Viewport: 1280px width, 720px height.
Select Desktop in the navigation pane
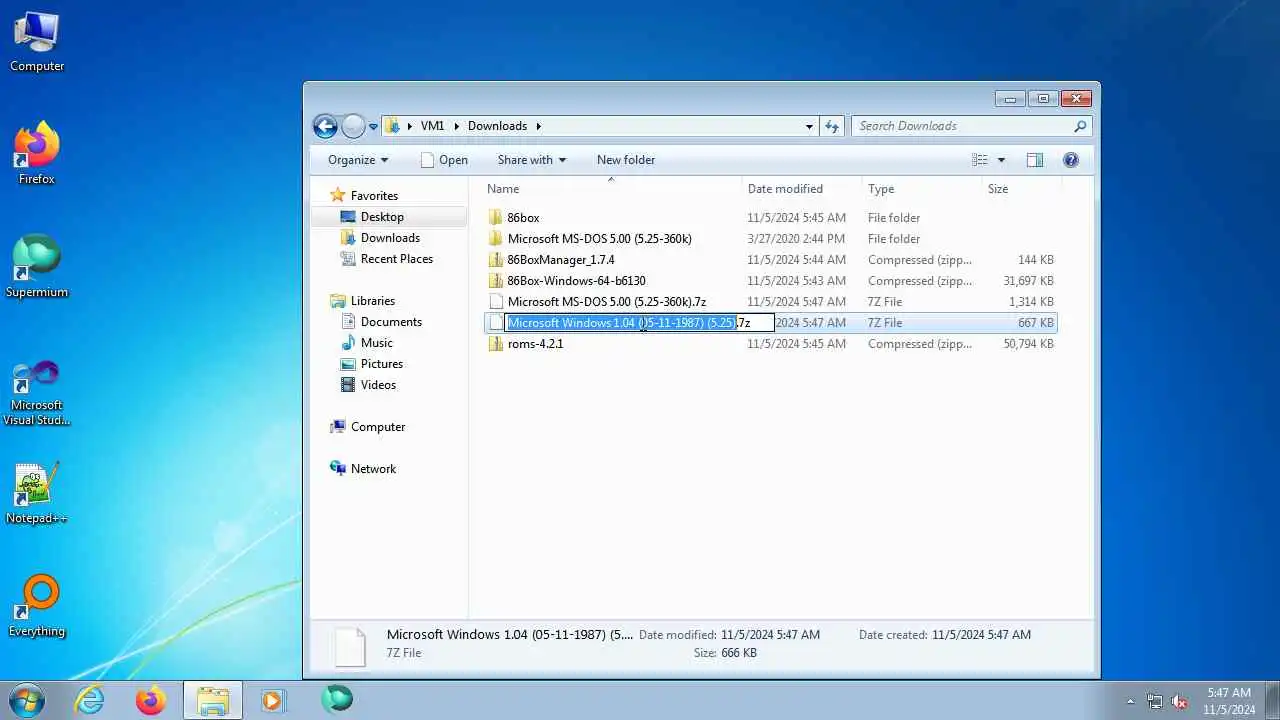[x=382, y=217]
